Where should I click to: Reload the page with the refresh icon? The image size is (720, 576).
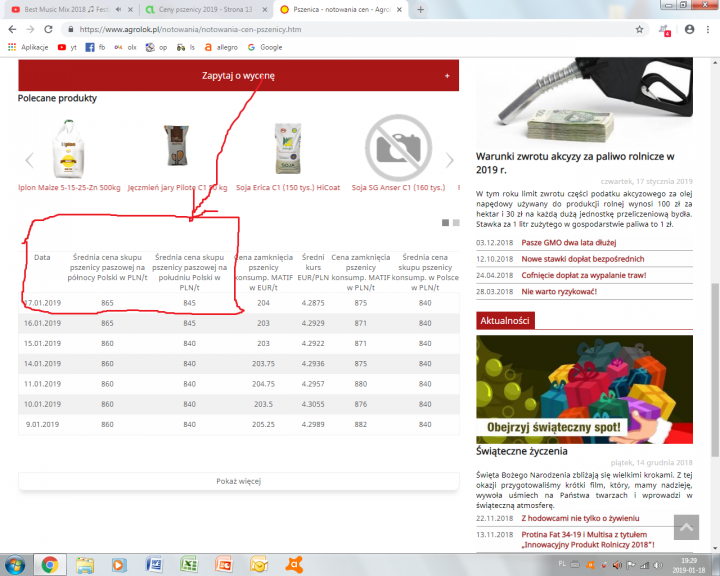tap(51, 29)
